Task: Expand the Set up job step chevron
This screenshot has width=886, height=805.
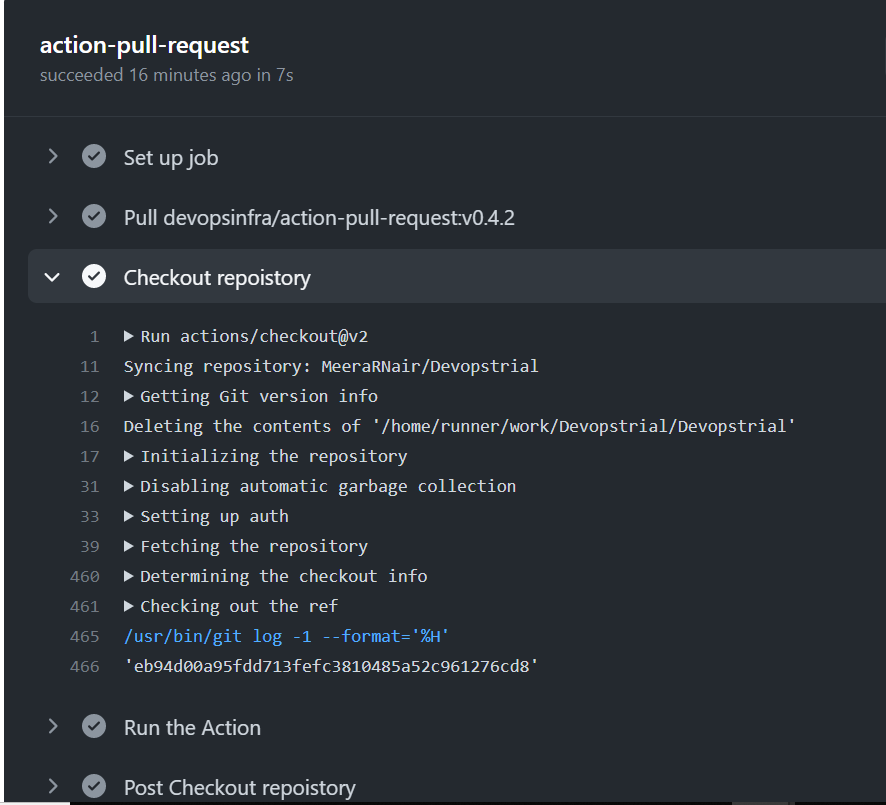Action: (x=53, y=157)
